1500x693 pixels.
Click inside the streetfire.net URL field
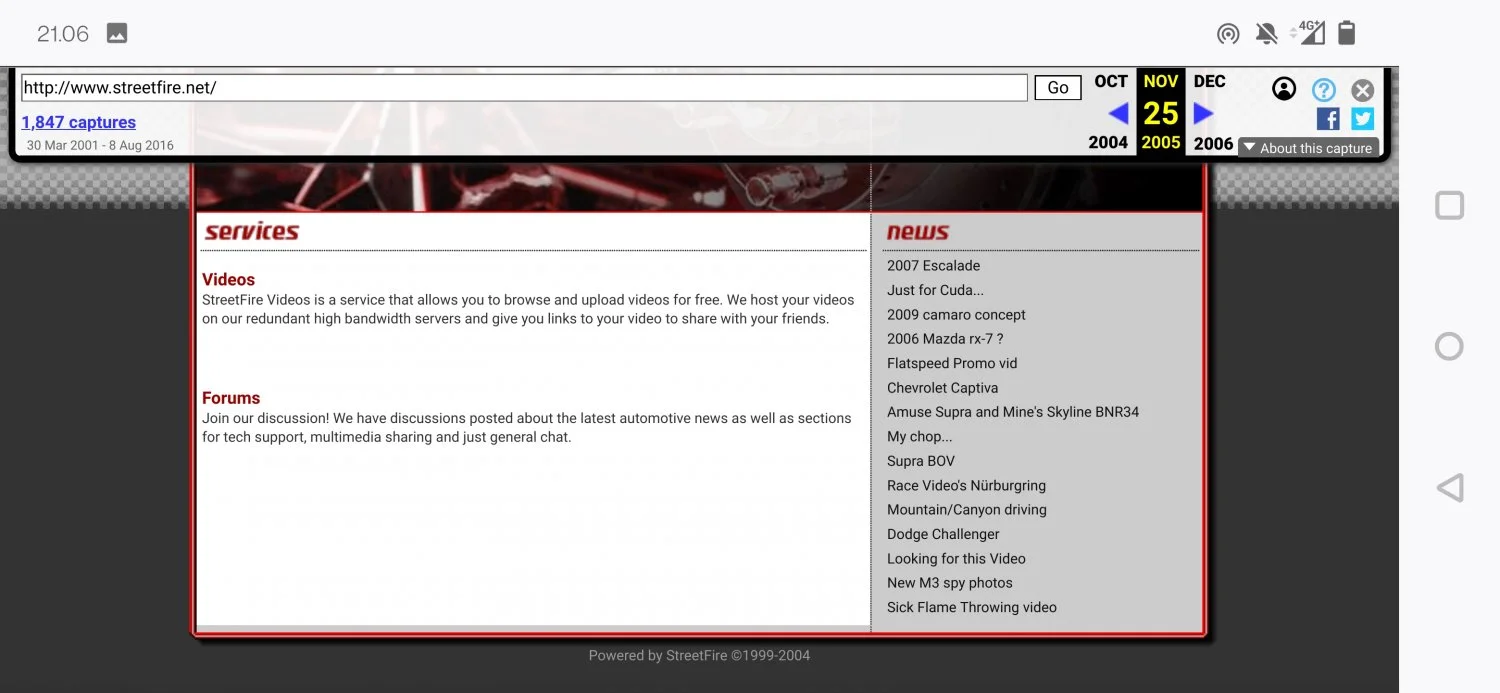tap(520, 87)
